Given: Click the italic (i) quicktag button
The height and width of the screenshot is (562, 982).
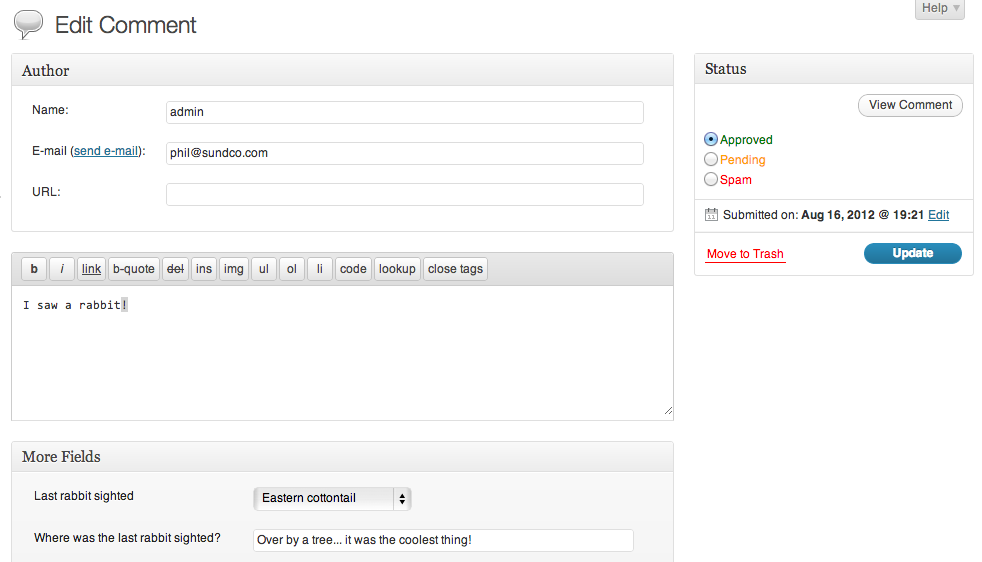Looking at the screenshot, I should [62, 269].
